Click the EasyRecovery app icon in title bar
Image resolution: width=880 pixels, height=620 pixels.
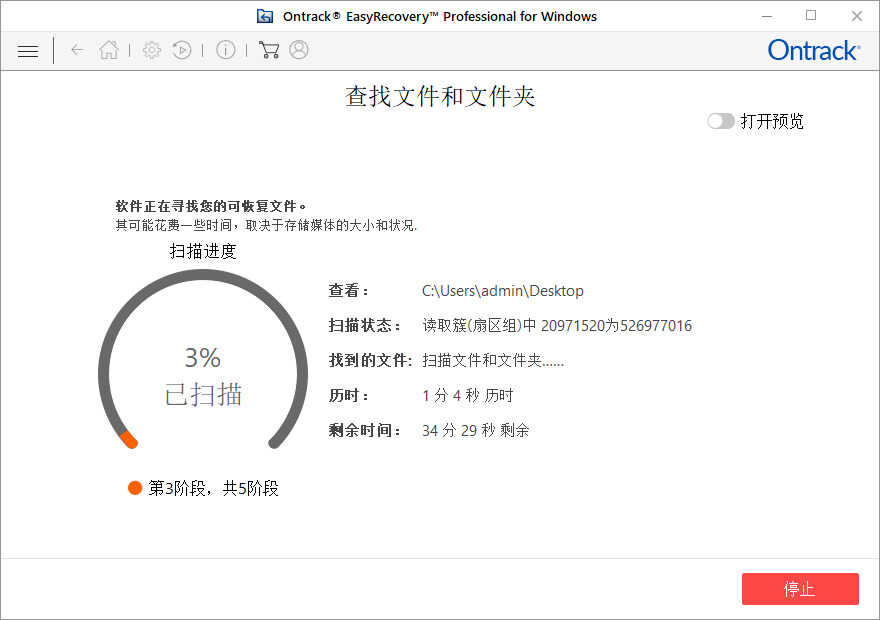(x=265, y=16)
